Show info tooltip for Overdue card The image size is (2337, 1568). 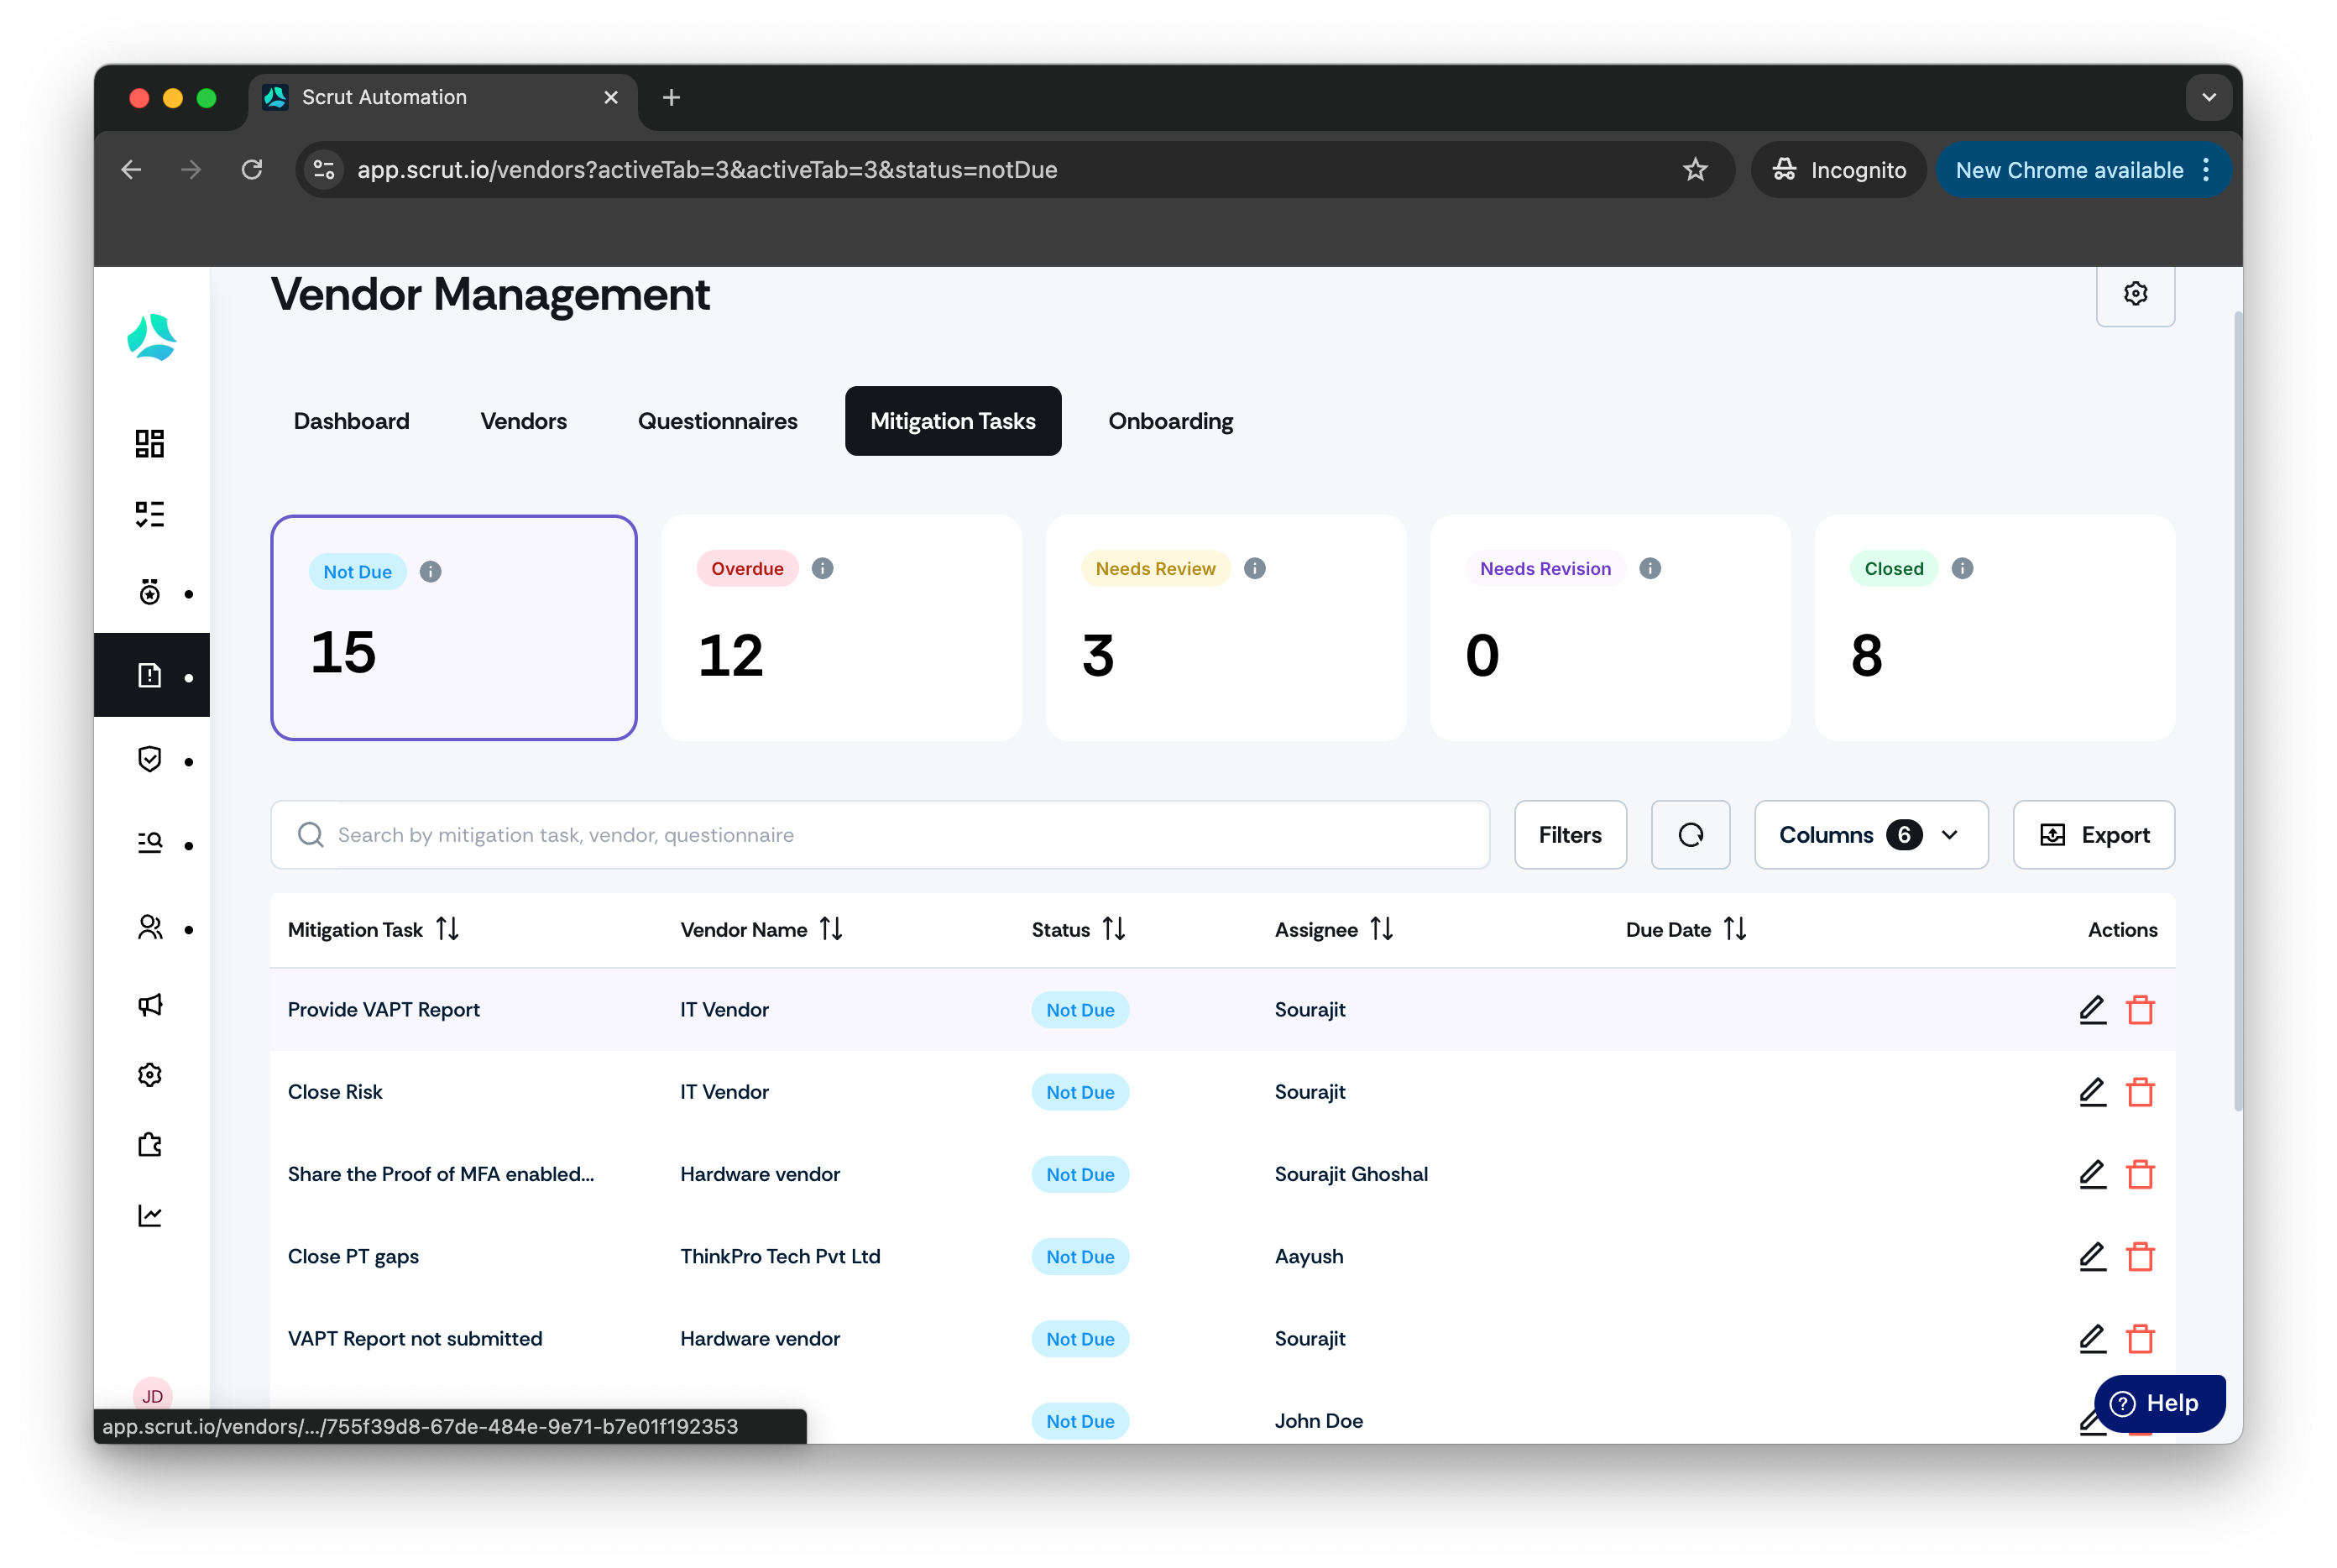(x=822, y=568)
